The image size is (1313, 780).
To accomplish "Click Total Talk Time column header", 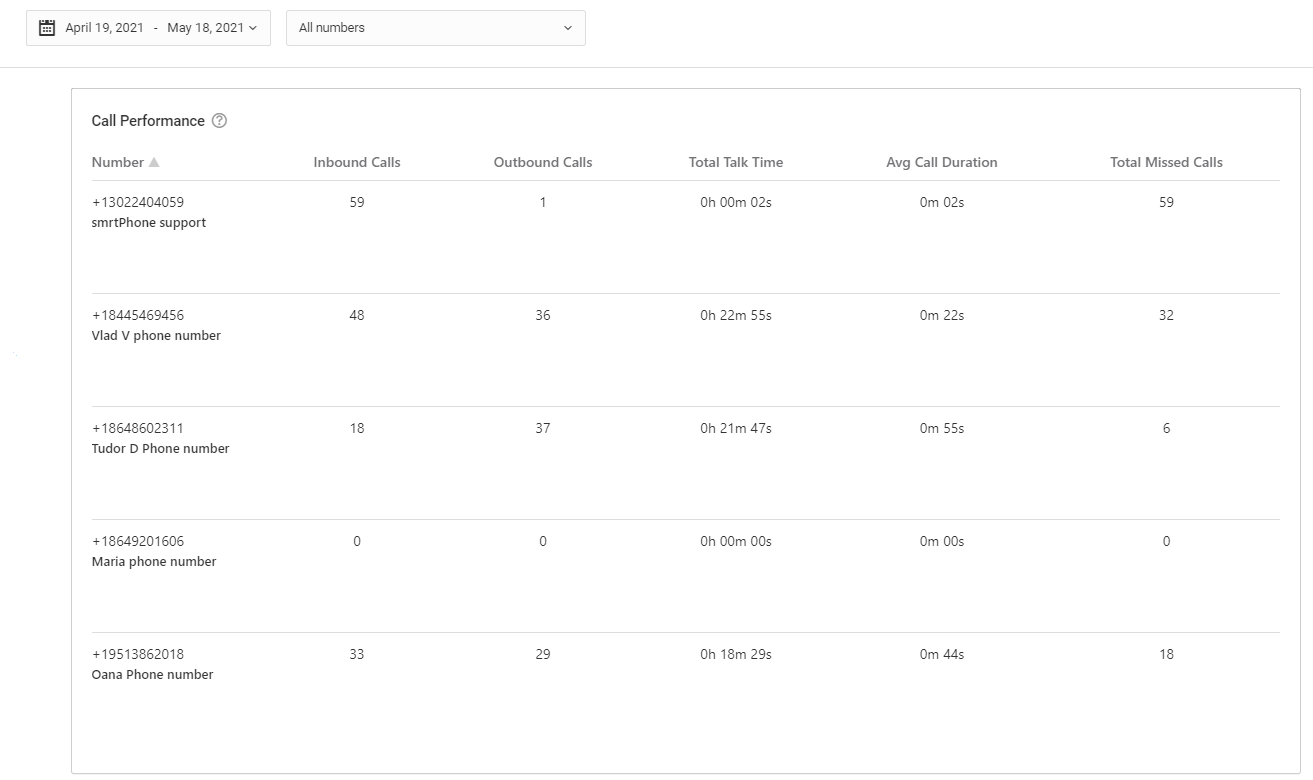I will [735, 162].
